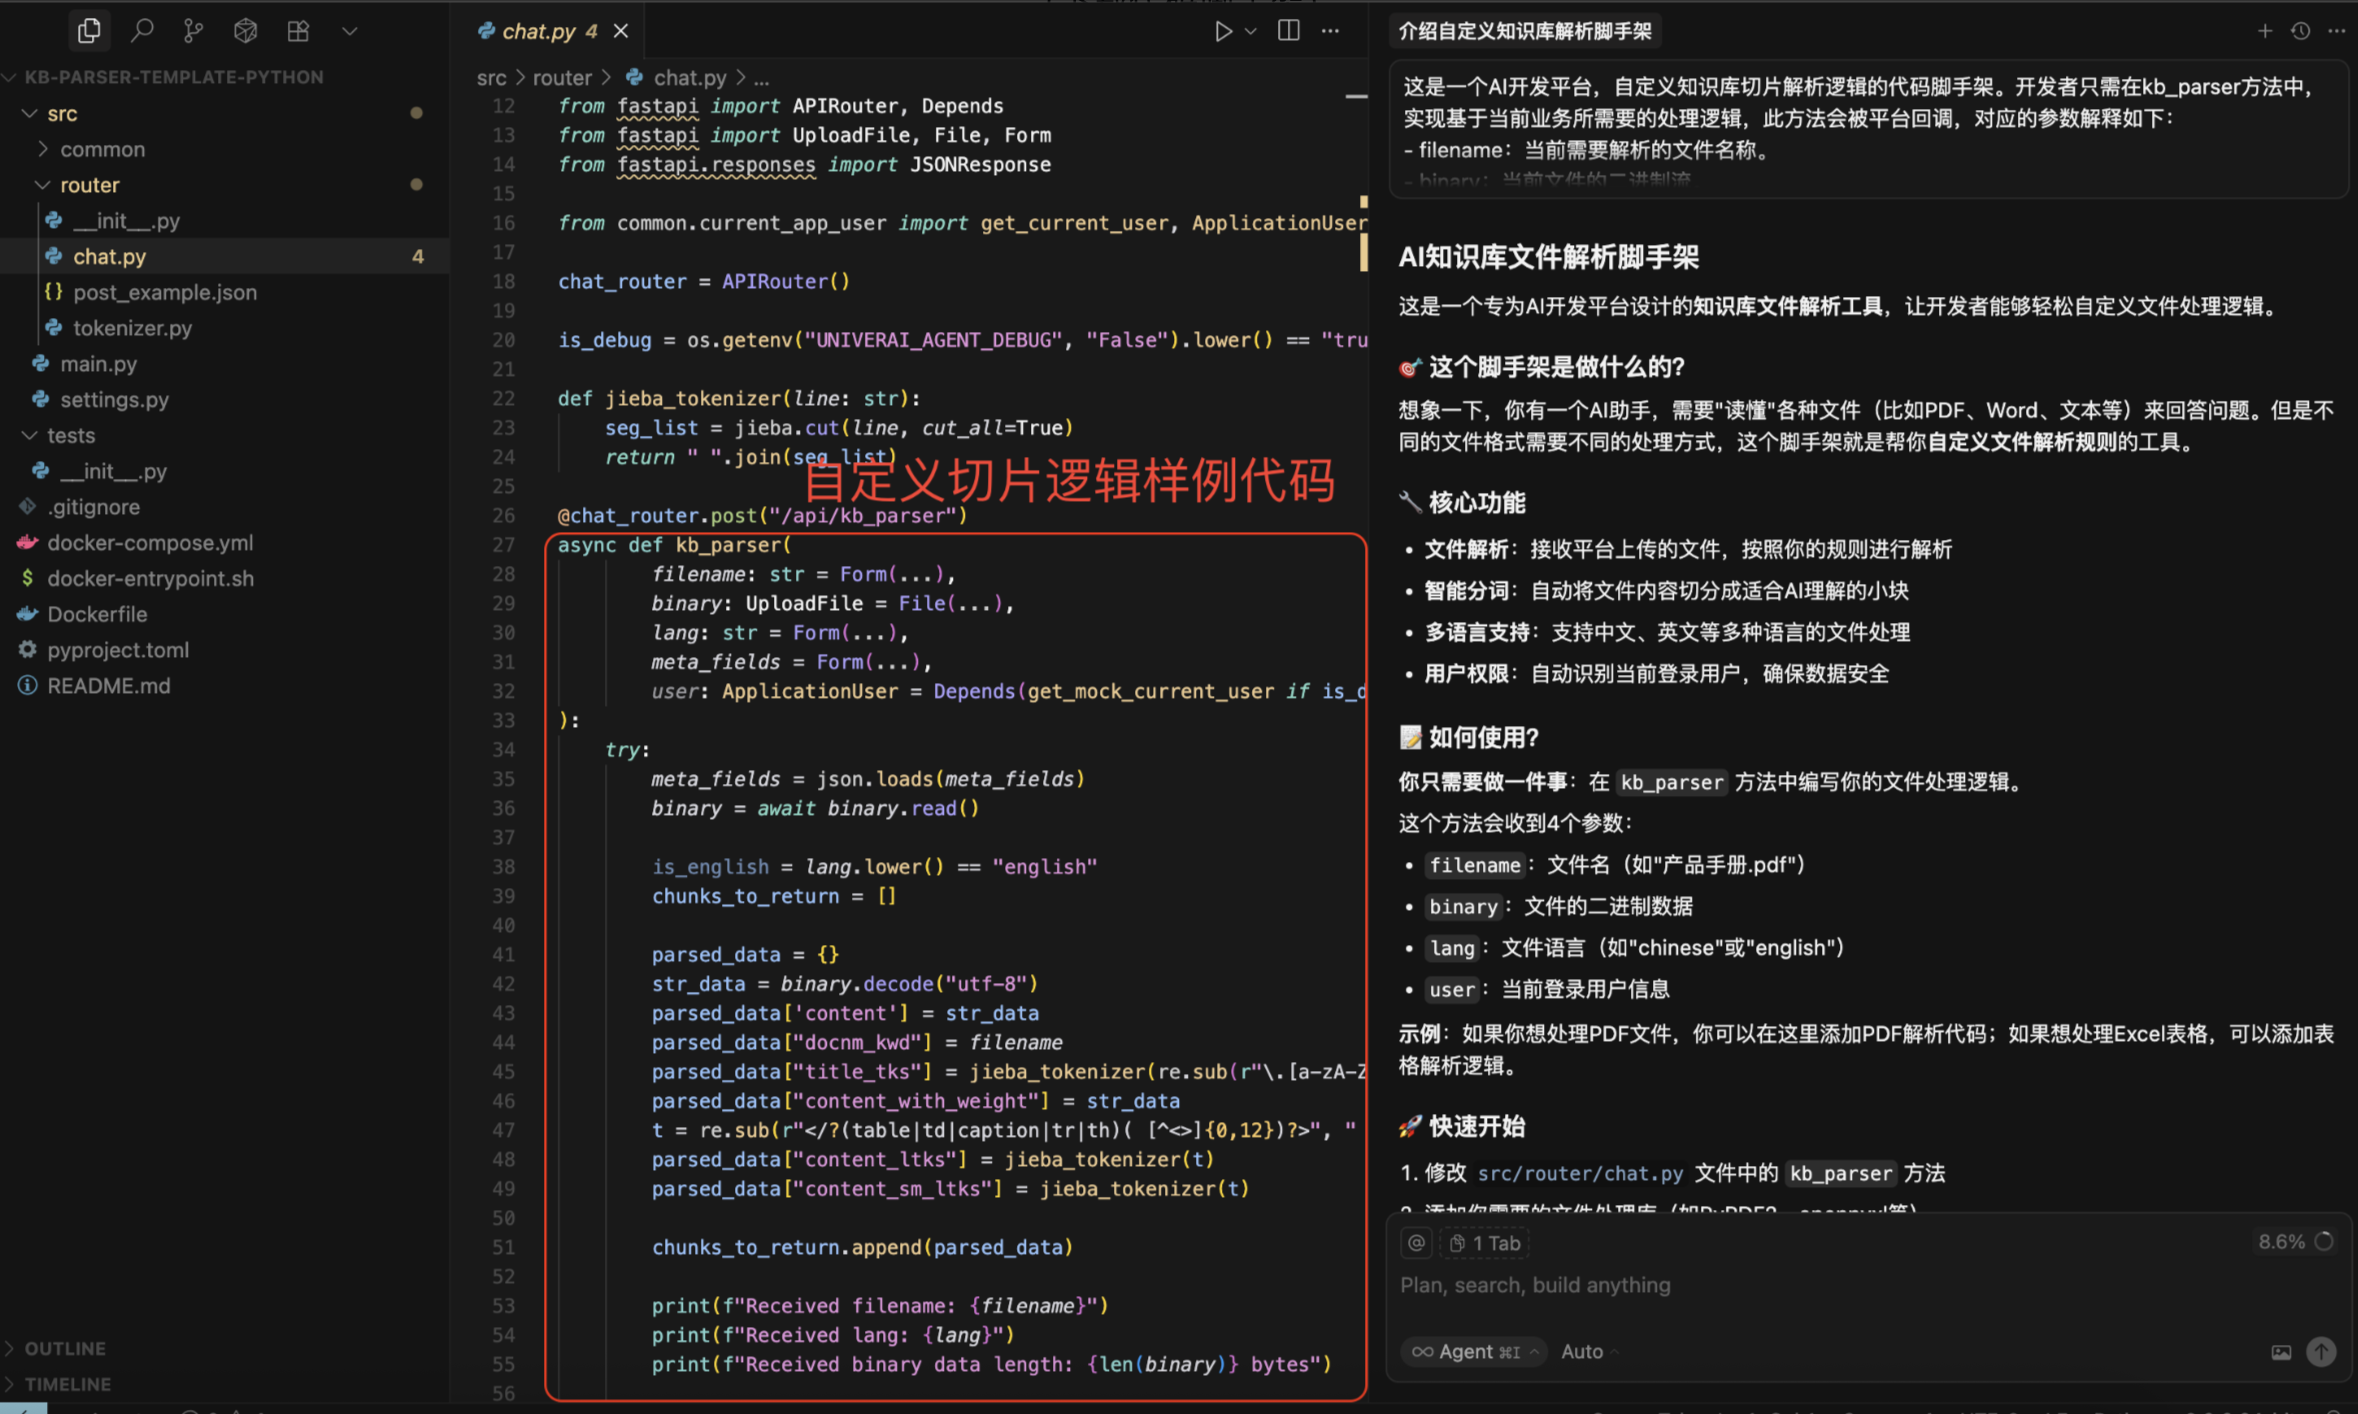Click the info icon beside README.md
The height and width of the screenshot is (1414, 2358).
[x=27, y=686]
